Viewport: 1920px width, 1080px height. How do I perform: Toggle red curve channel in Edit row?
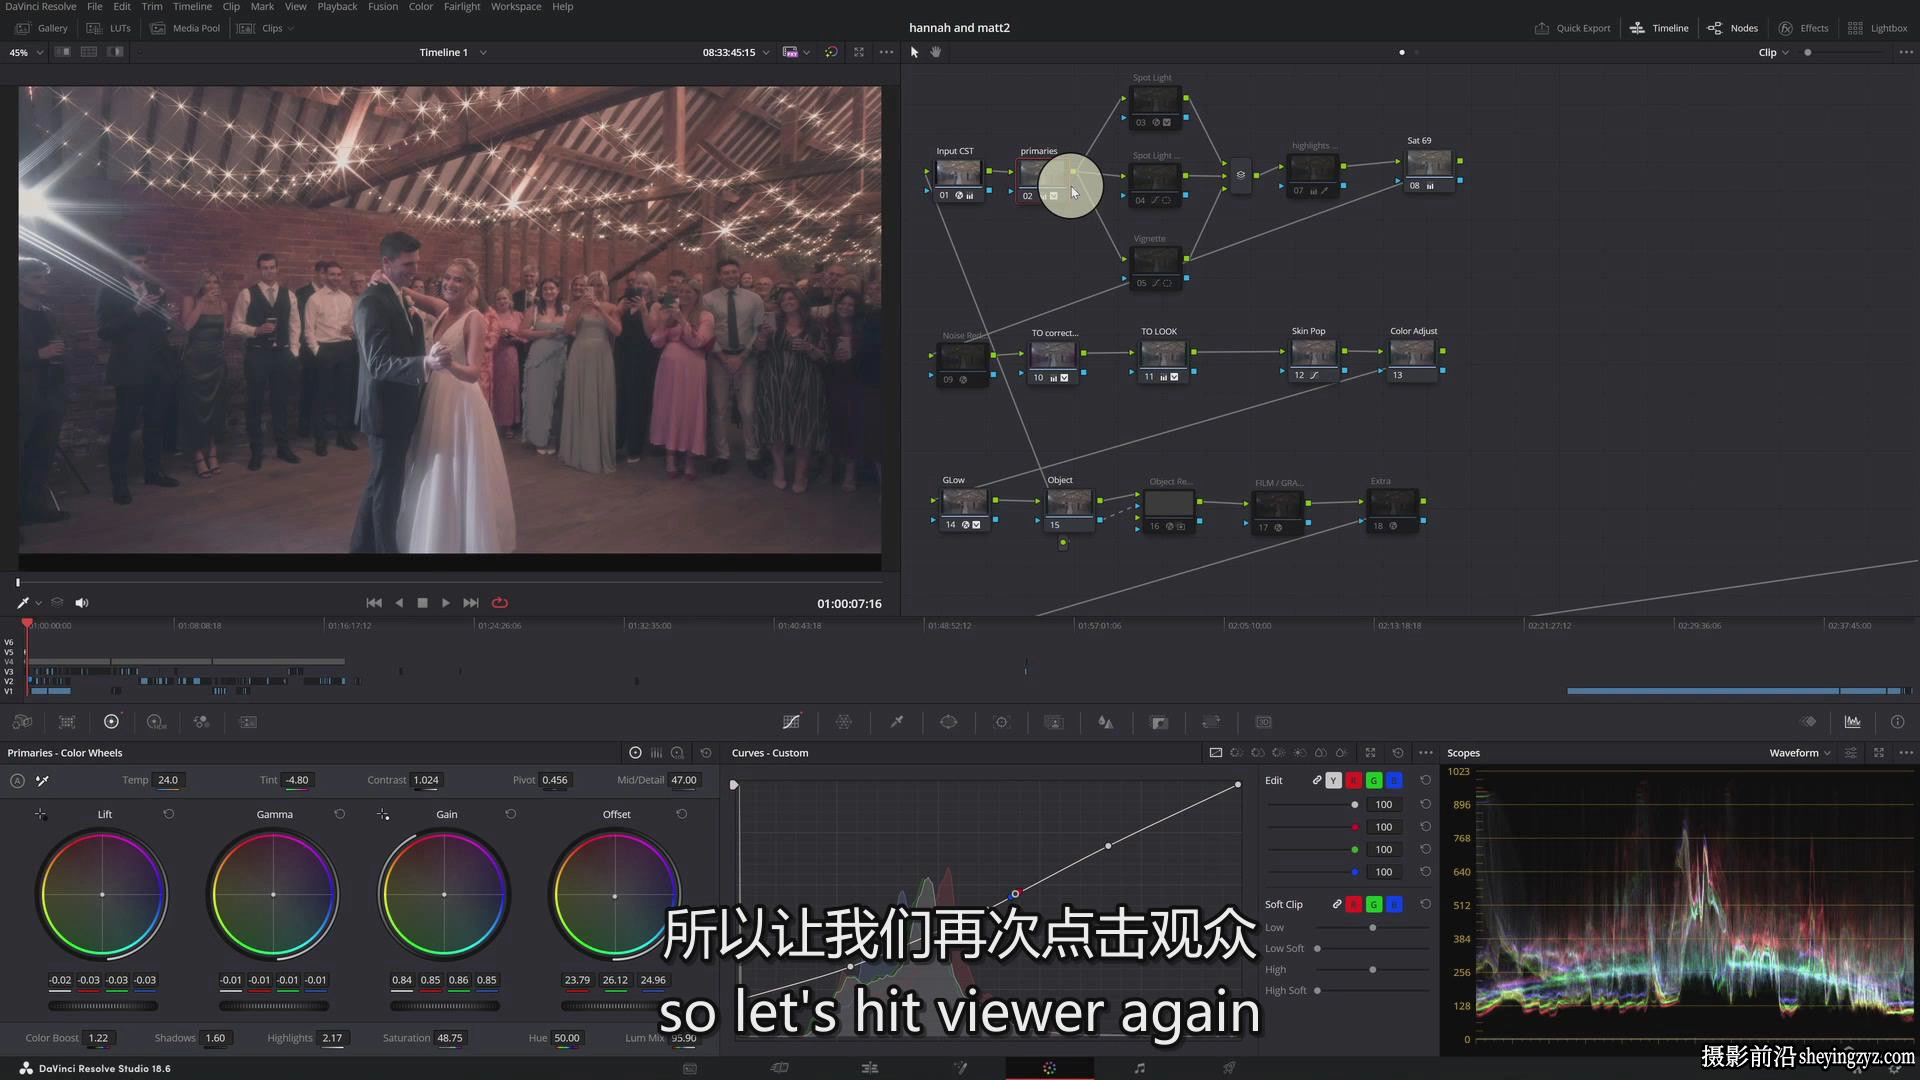[1353, 780]
